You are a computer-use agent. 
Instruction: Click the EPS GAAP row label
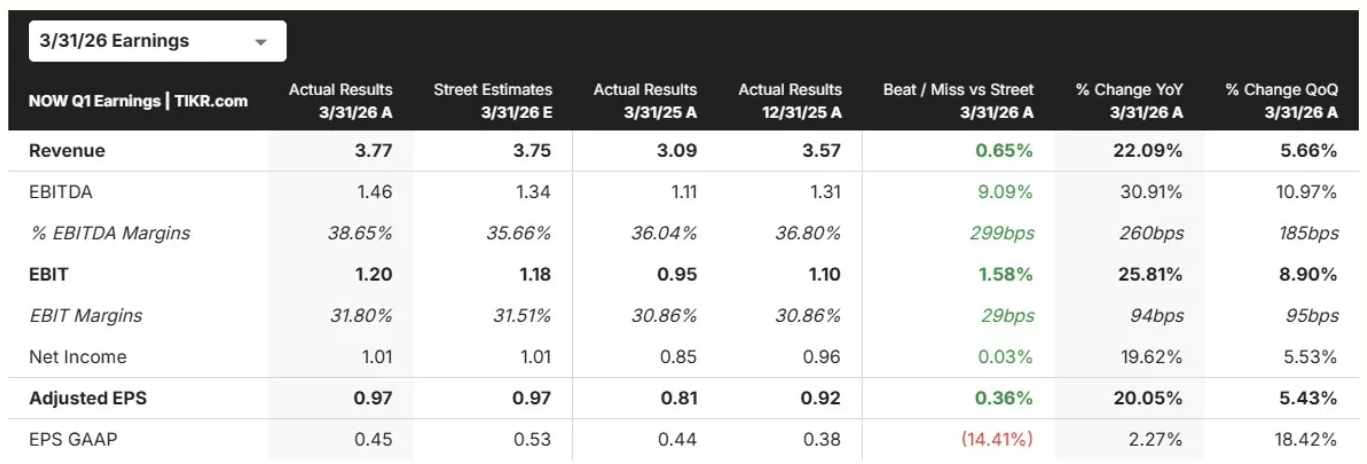click(73, 439)
